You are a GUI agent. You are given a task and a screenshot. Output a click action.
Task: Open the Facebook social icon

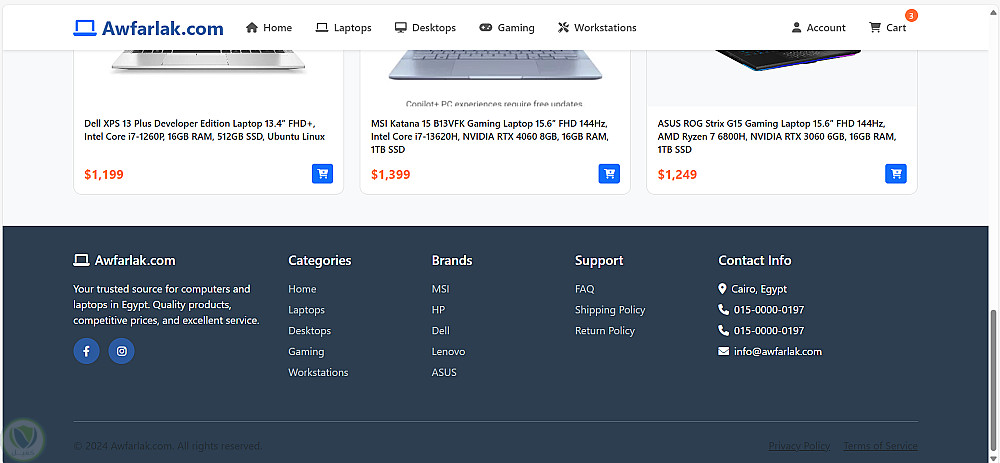coord(86,351)
